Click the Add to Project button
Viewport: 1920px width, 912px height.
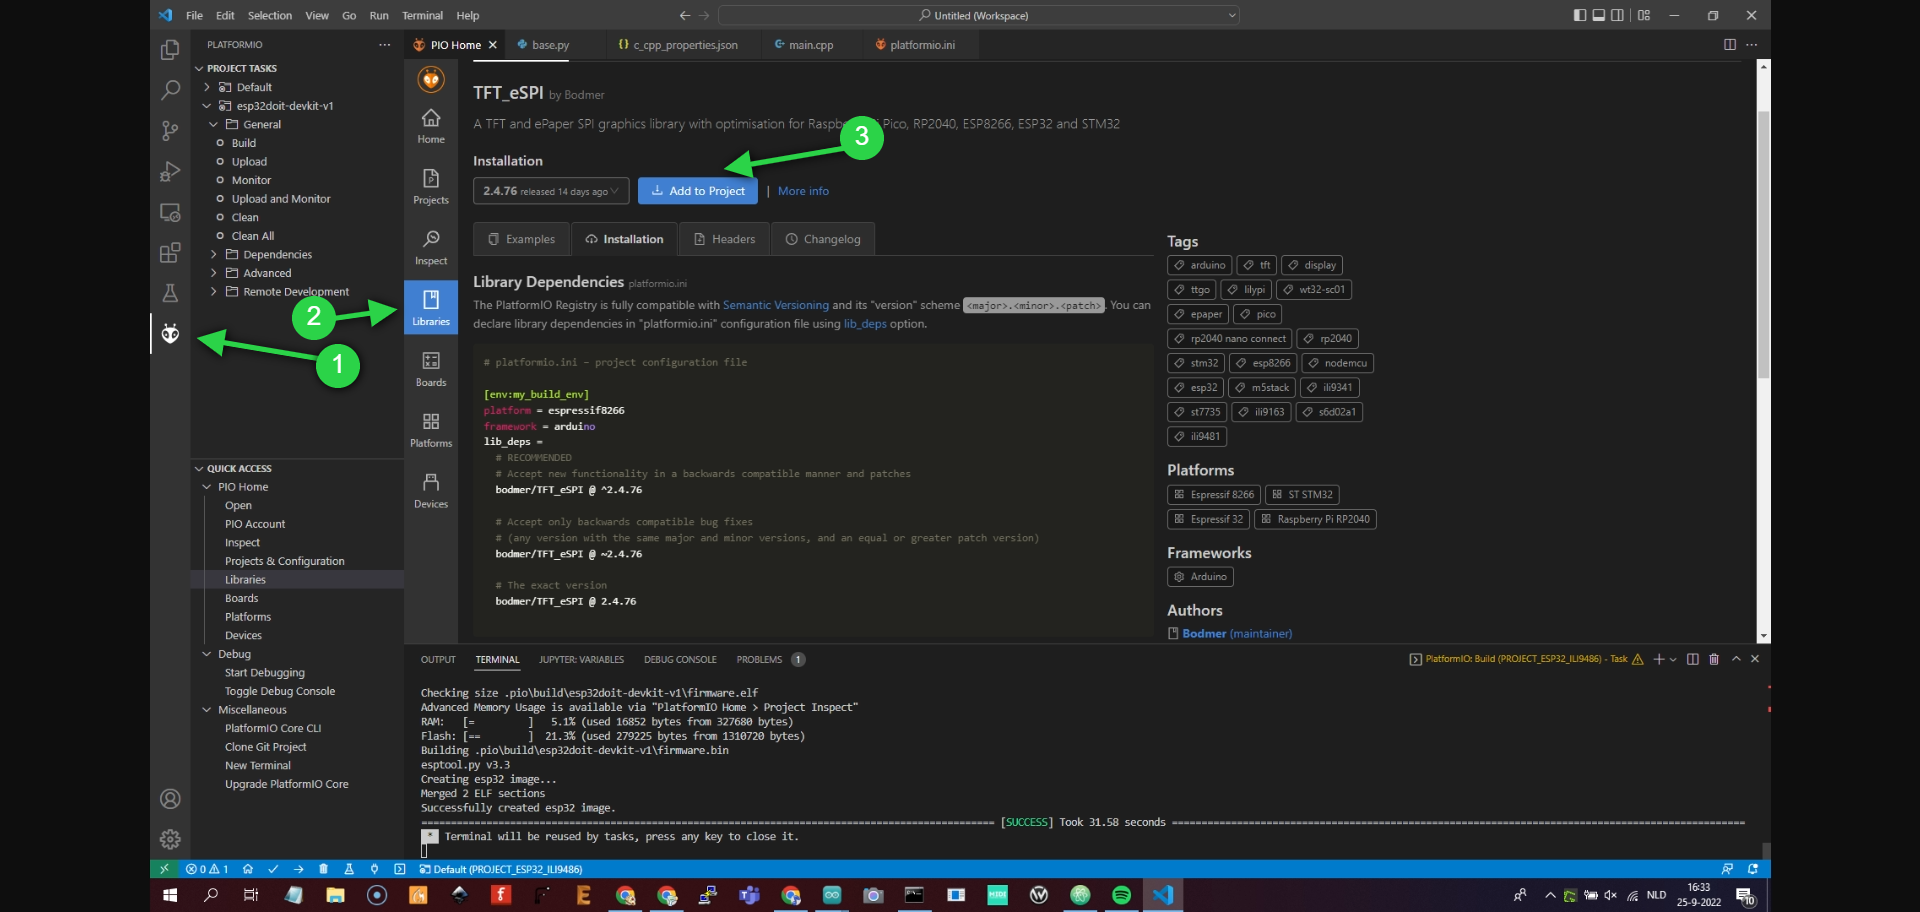pos(698,191)
